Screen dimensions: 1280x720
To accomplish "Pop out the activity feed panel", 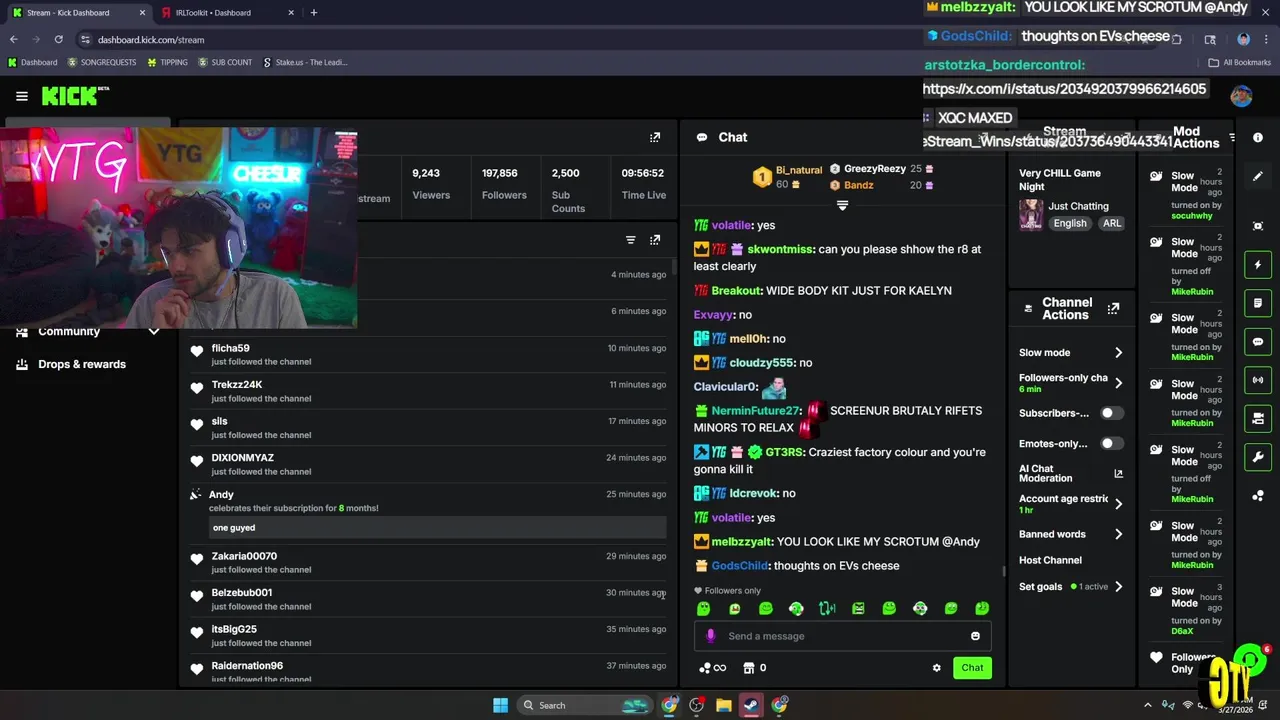I will [655, 240].
